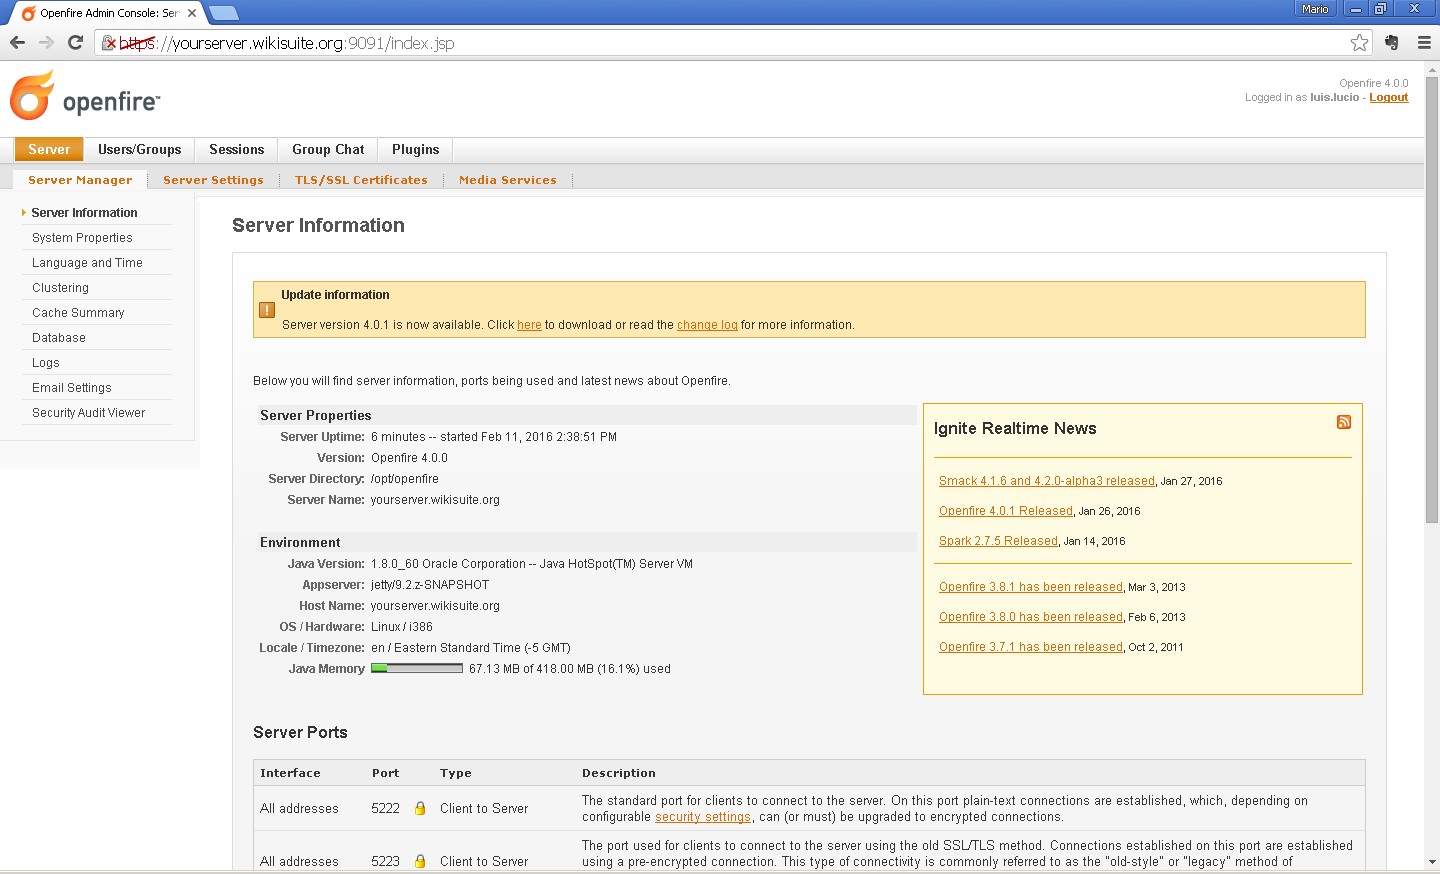Click the update warning exclamation icon
The height and width of the screenshot is (874, 1440).
pos(267,310)
